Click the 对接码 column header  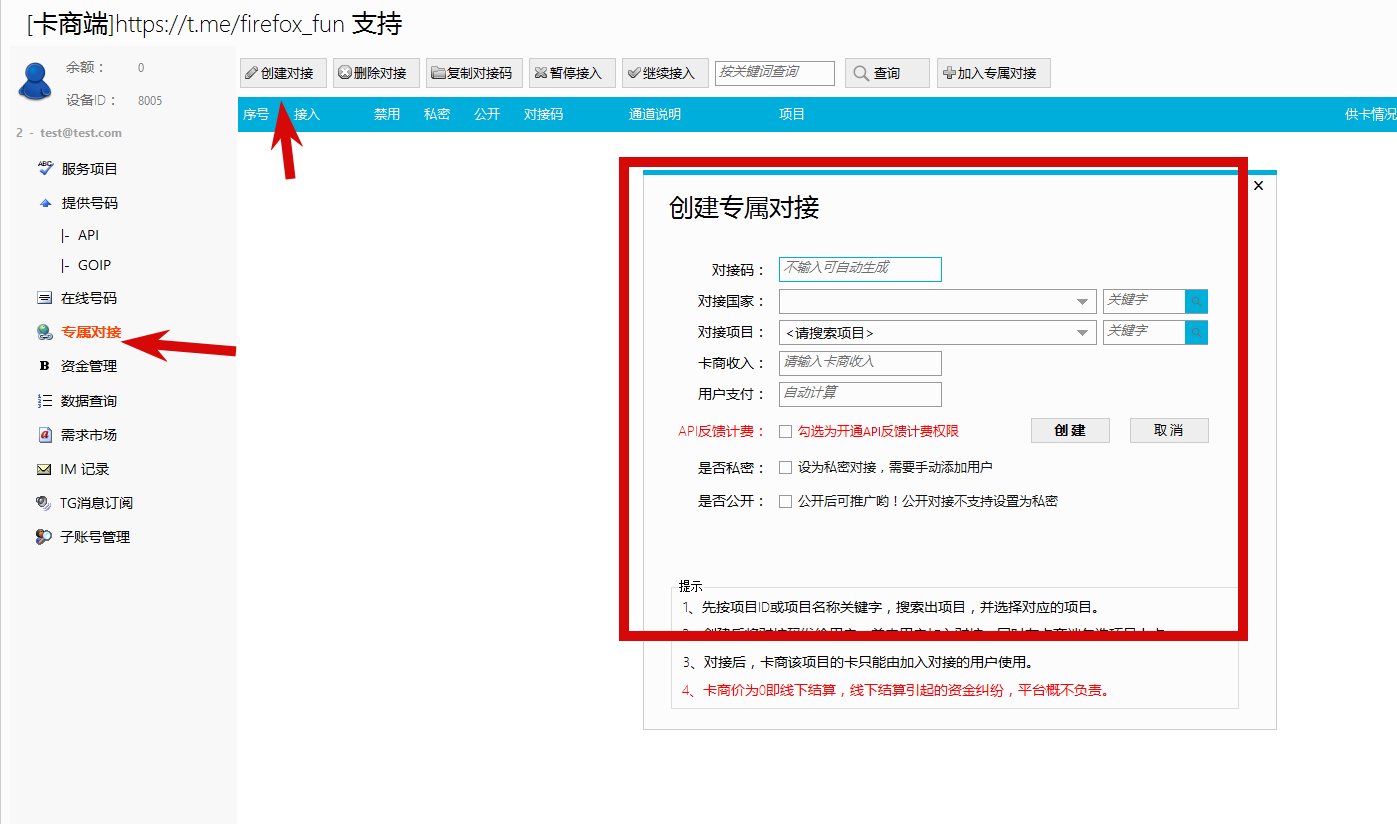[544, 115]
